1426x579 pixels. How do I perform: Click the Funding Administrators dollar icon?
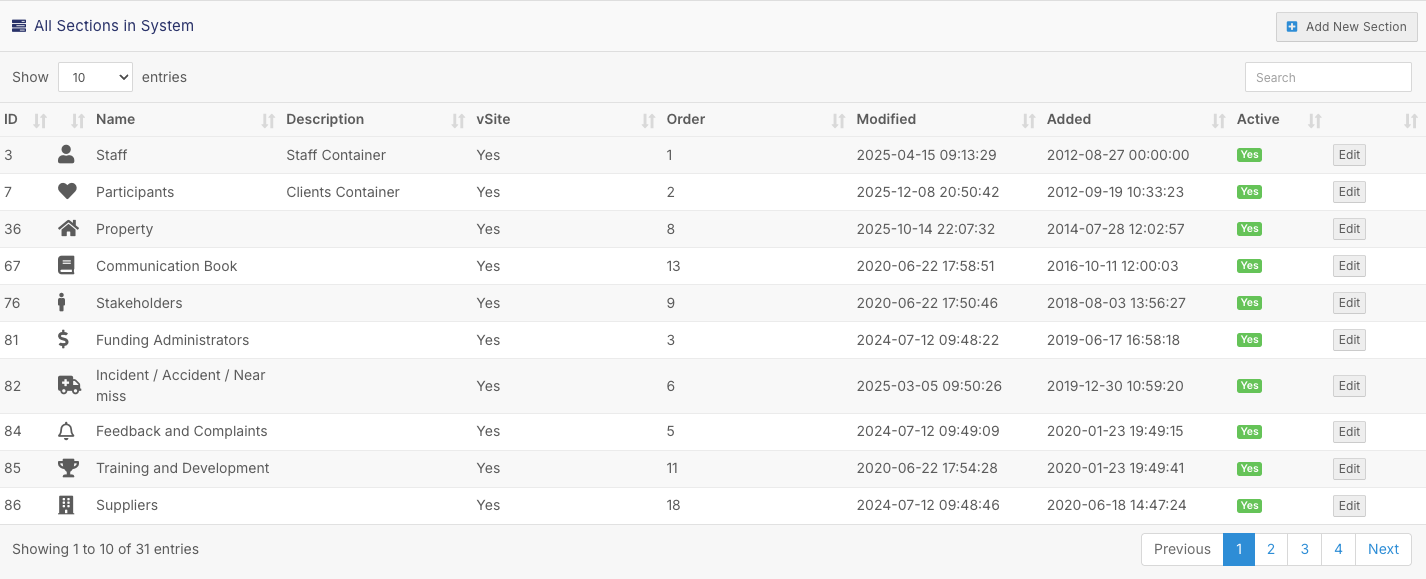(x=63, y=340)
